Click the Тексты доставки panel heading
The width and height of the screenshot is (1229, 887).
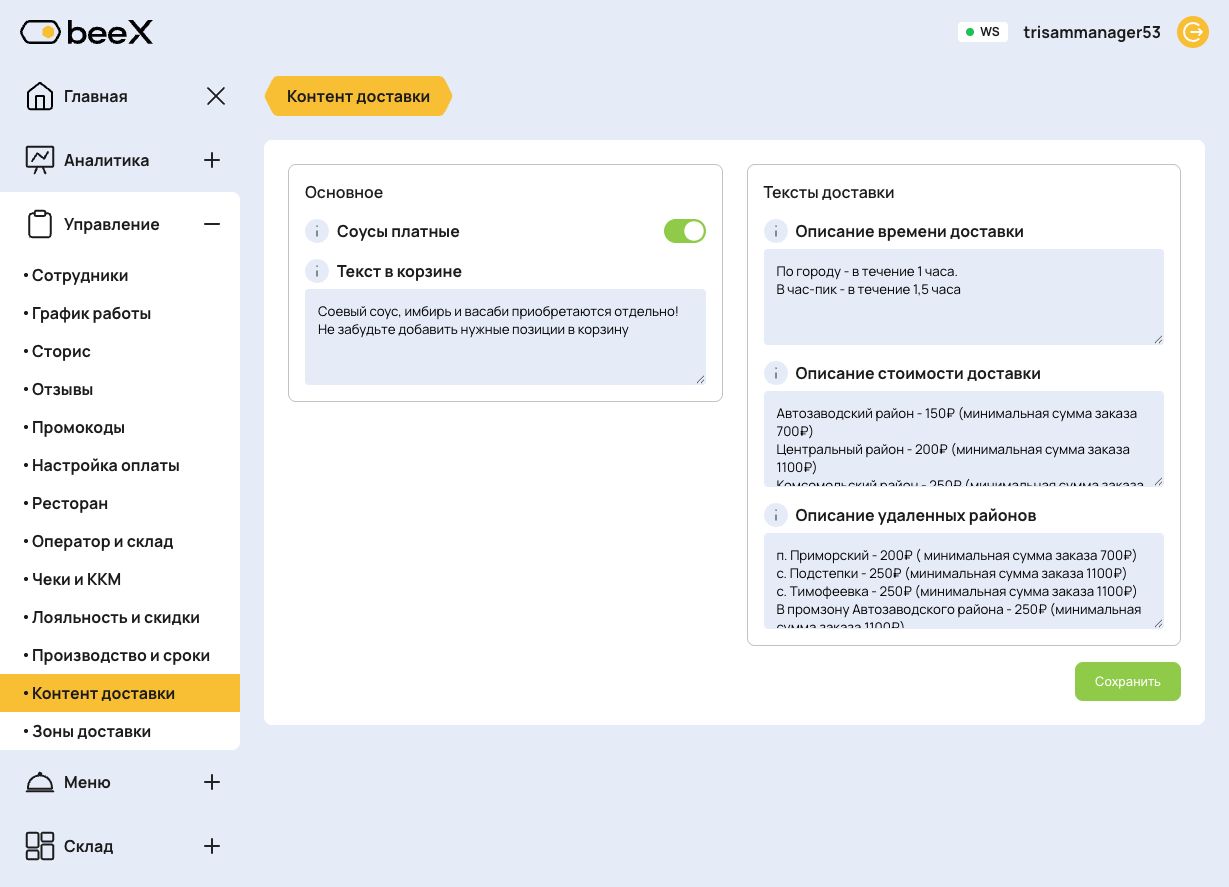tap(829, 192)
